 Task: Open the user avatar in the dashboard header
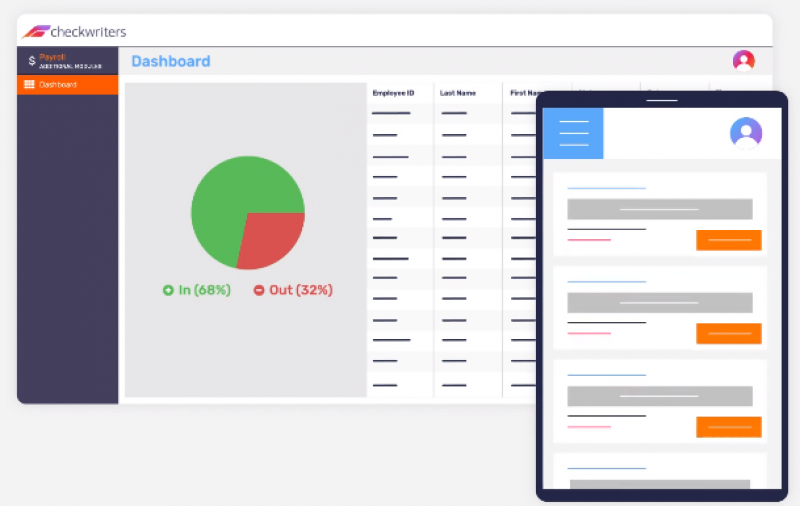click(743, 61)
